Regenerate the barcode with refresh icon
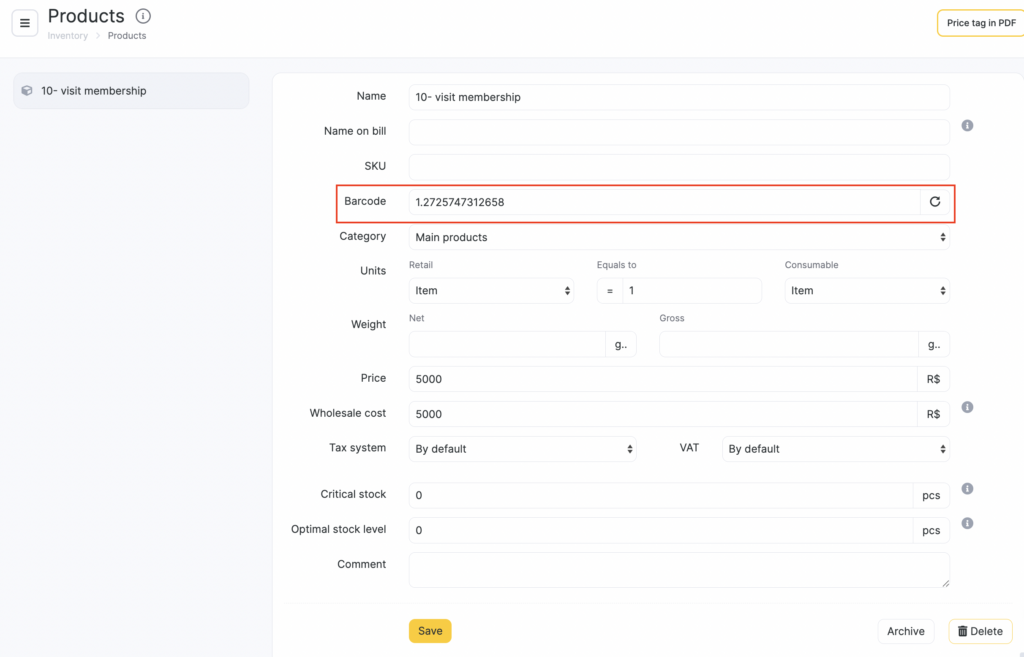 935,202
